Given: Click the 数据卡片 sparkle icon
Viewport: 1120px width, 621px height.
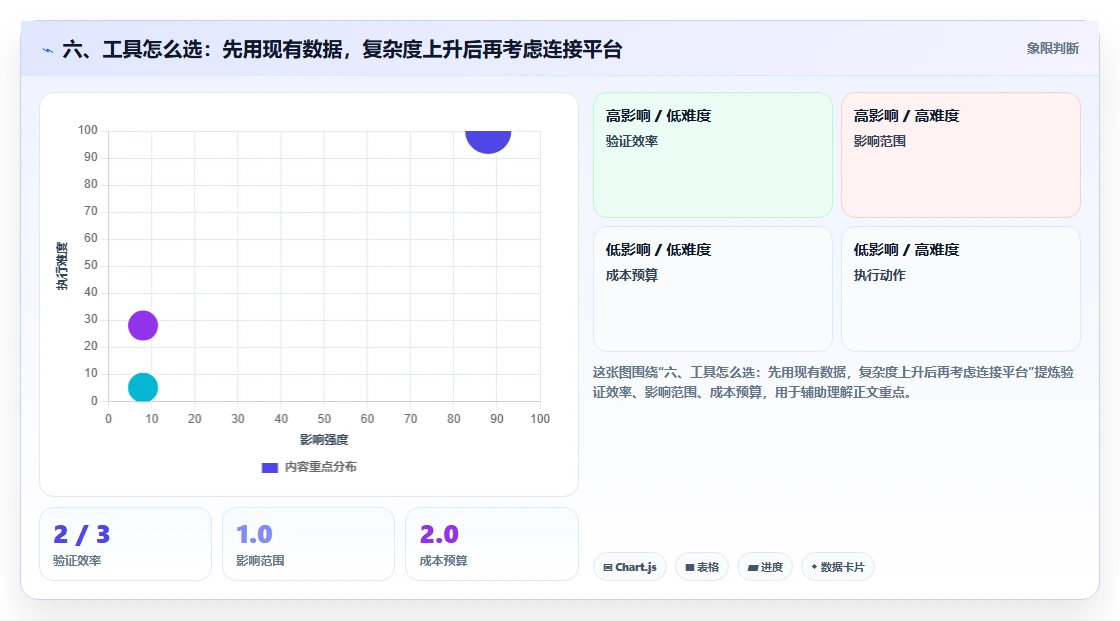Looking at the screenshot, I should tap(814, 567).
